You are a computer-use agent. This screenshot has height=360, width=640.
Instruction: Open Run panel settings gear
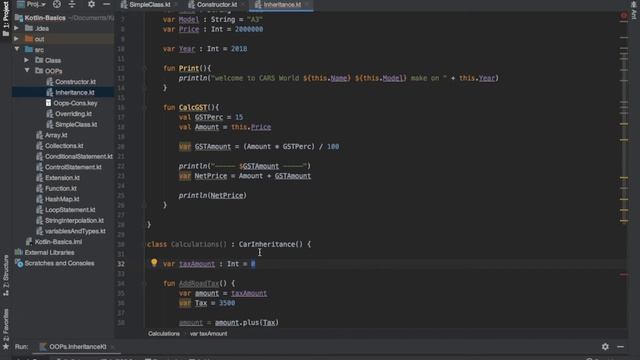pos(605,347)
